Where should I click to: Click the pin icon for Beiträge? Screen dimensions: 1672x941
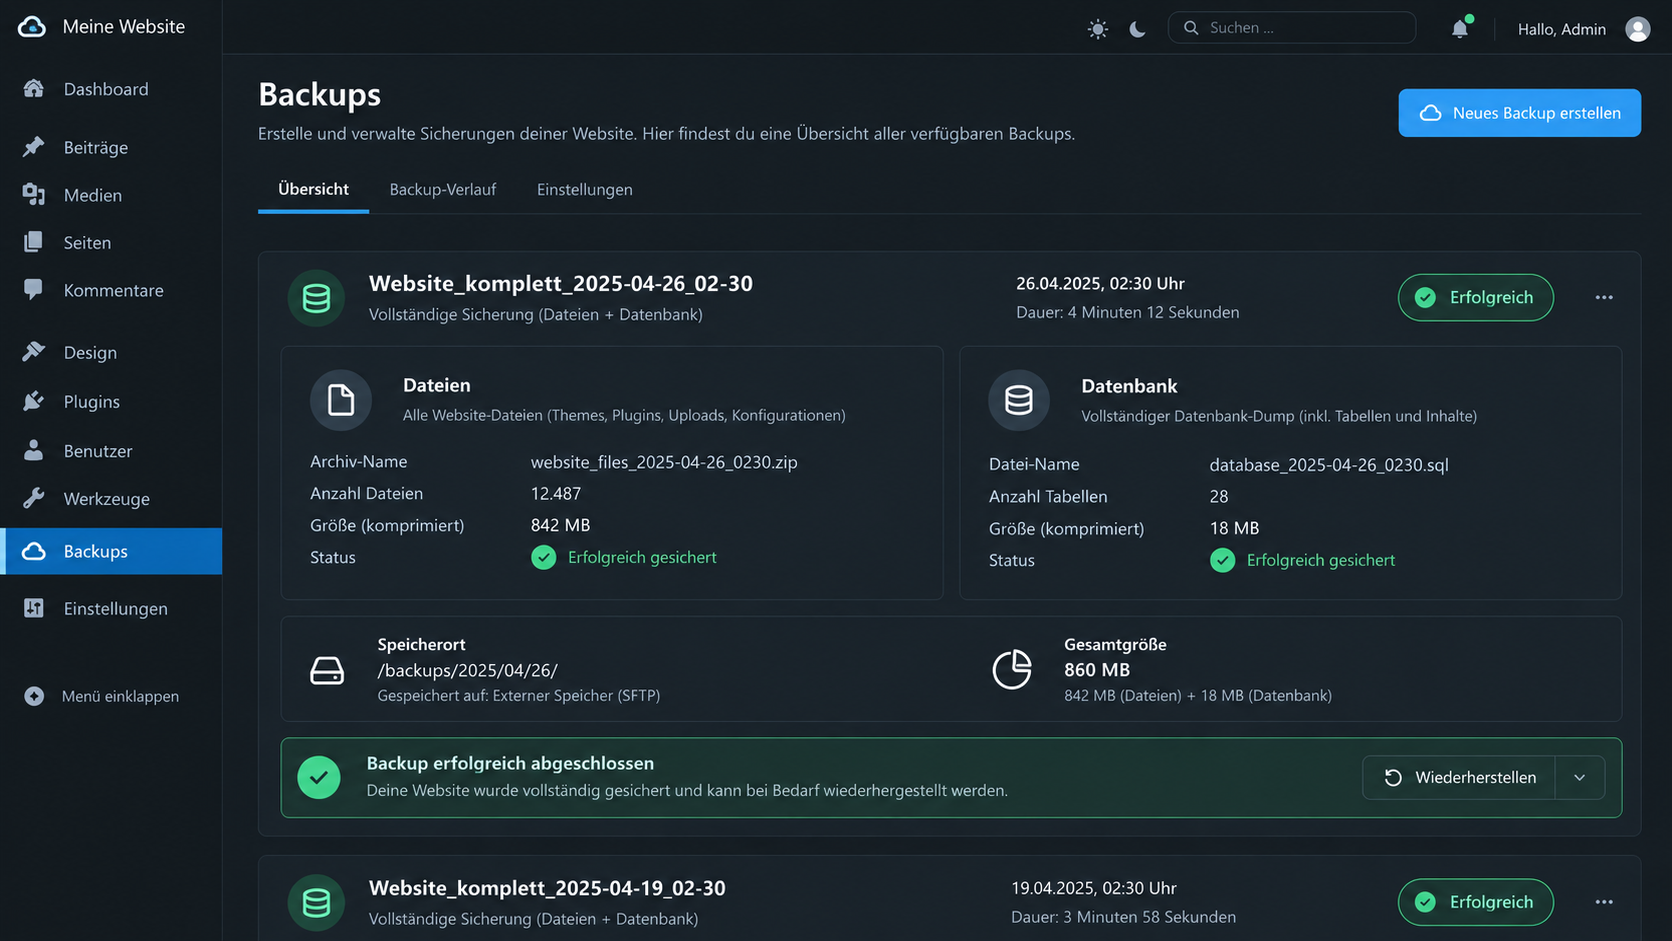click(x=34, y=147)
